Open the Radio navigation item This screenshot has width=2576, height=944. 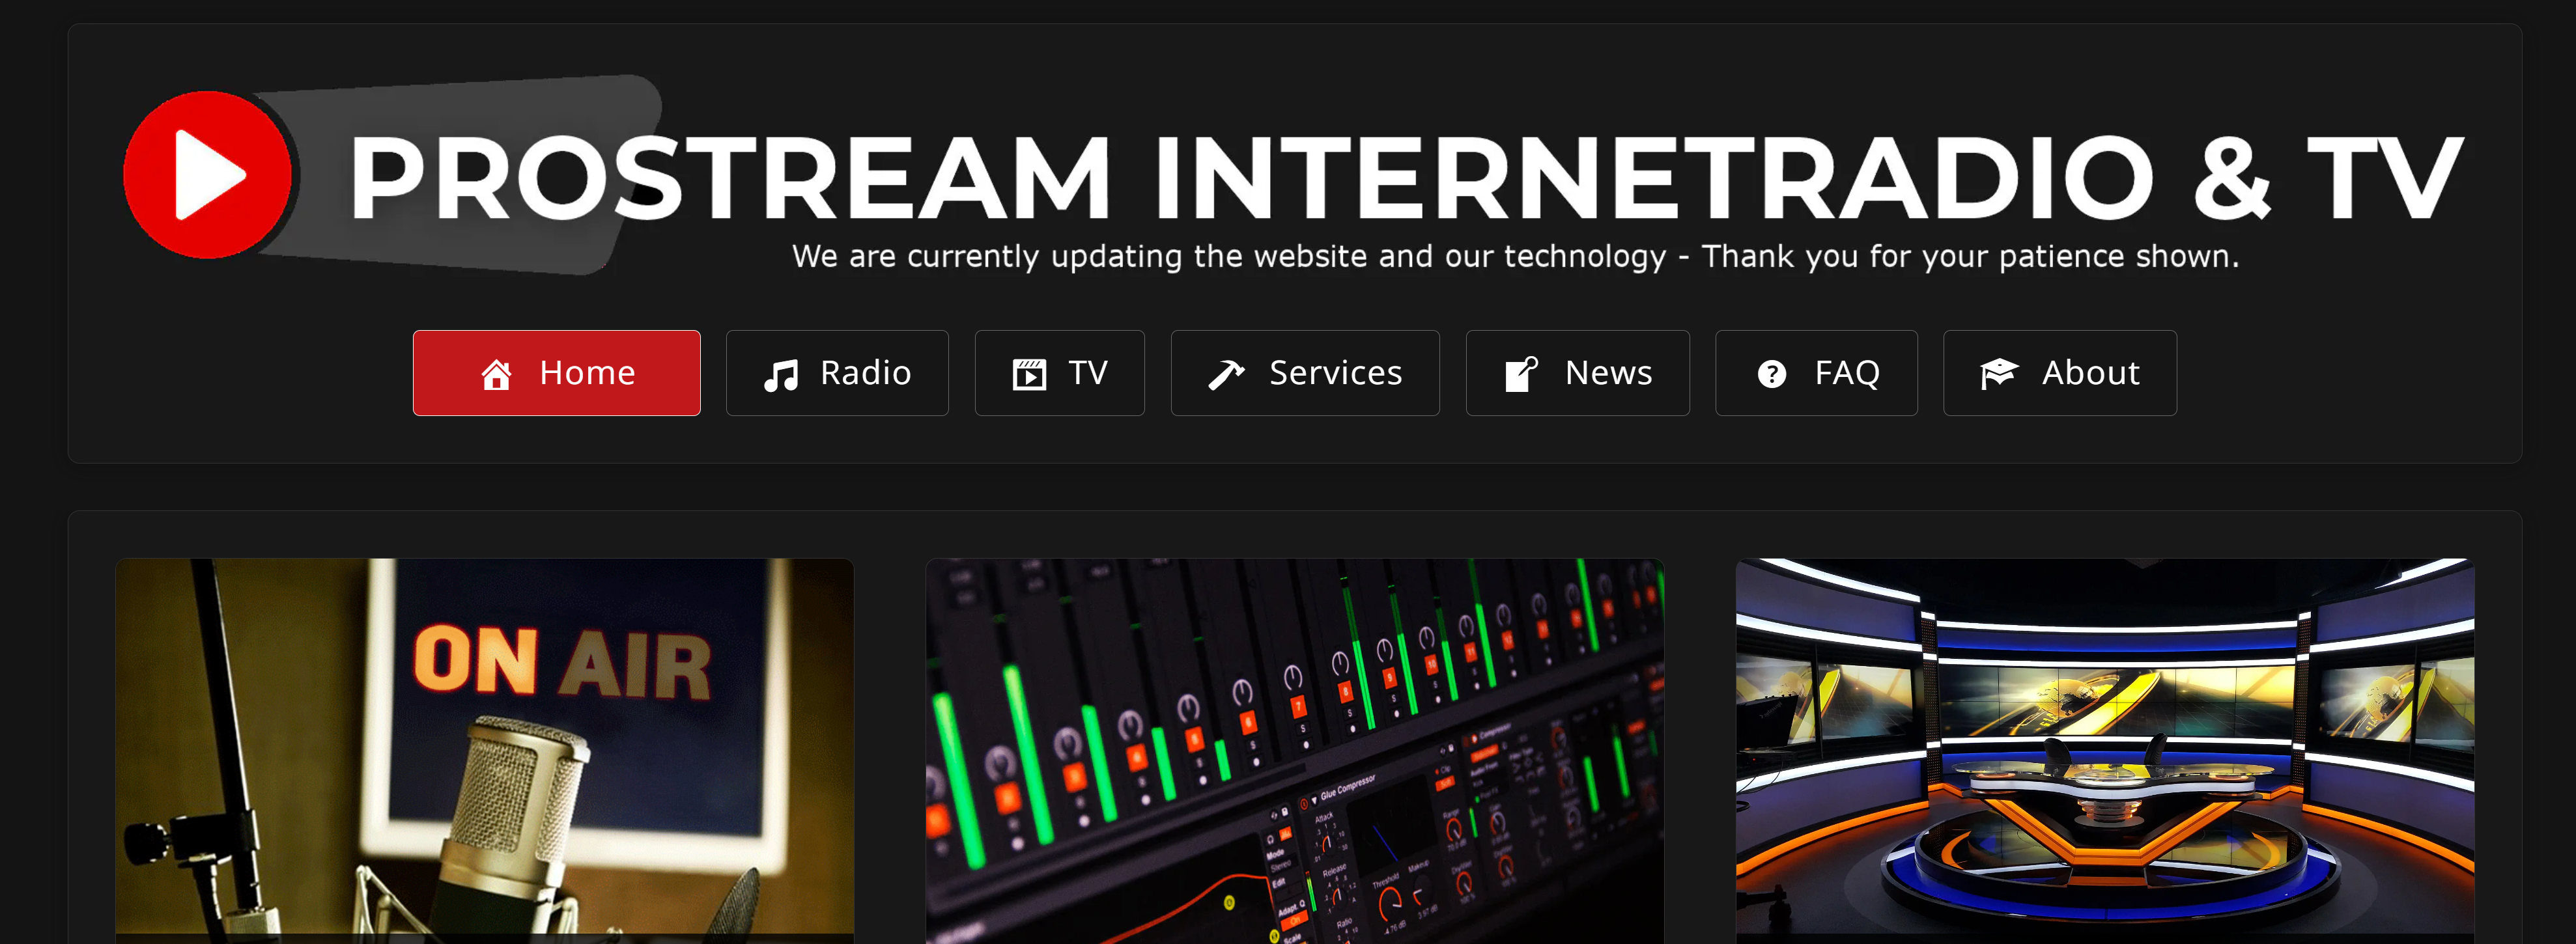click(838, 372)
